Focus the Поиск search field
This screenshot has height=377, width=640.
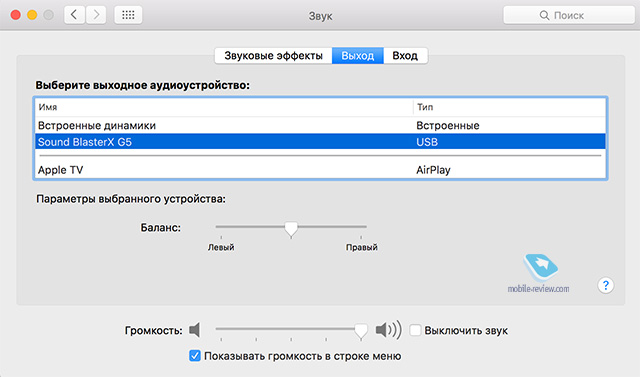tap(569, 16)
